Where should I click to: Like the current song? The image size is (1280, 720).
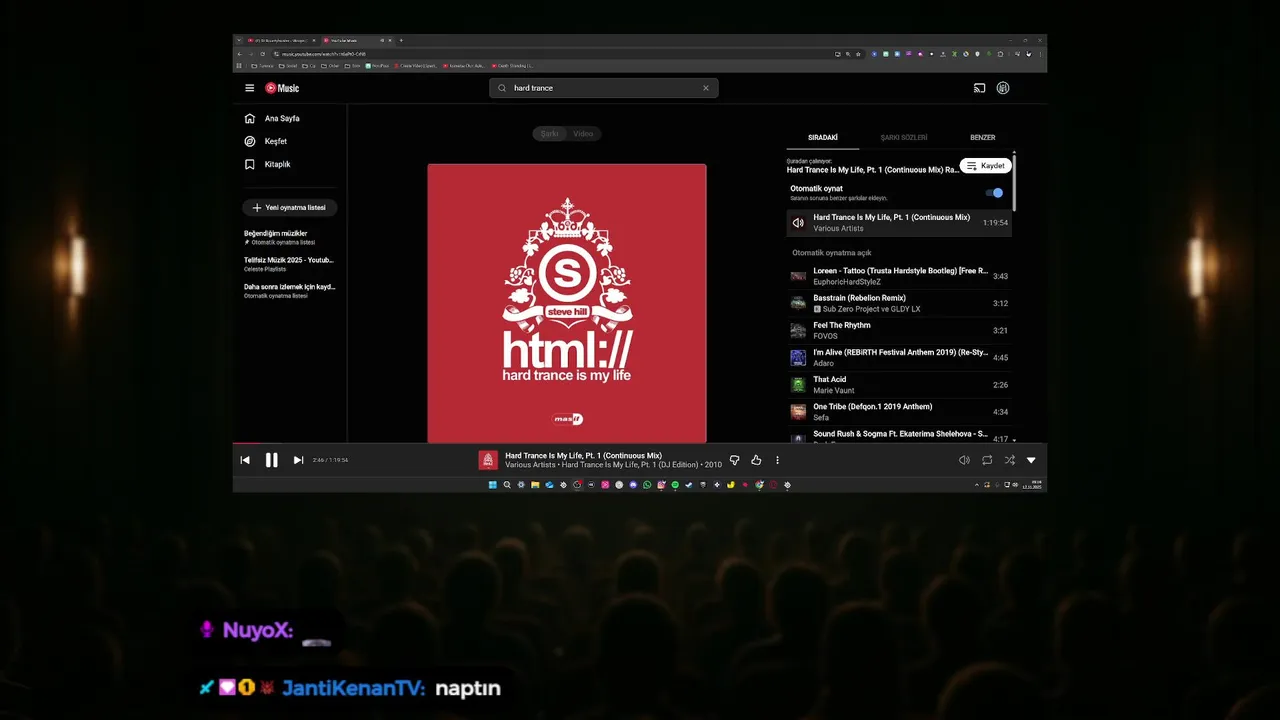point(756,460)
